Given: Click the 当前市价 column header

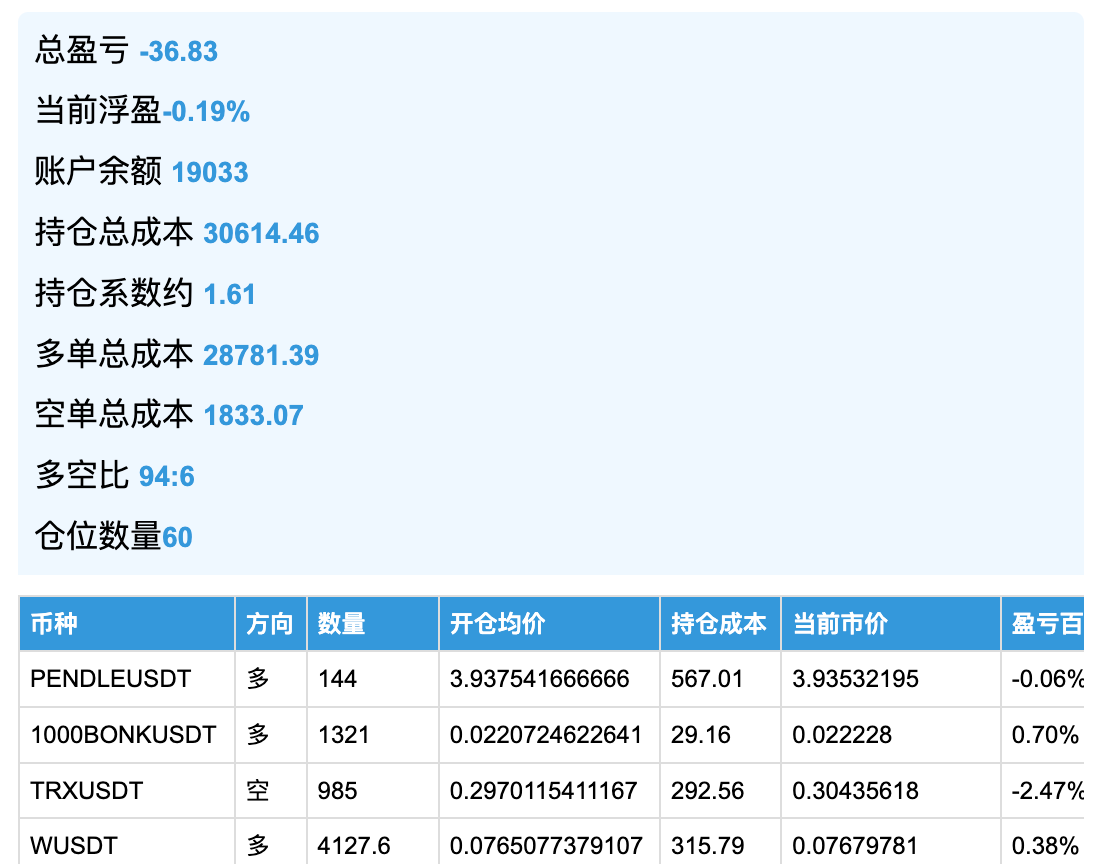Looking at the screenshot, I should click(891, 623).
